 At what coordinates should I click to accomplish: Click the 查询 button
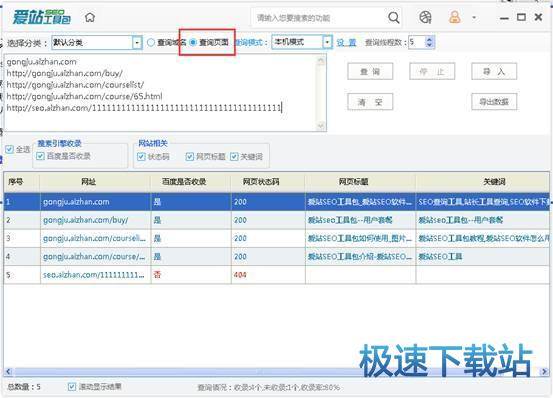pyautogui.click(x=370, y=72)
